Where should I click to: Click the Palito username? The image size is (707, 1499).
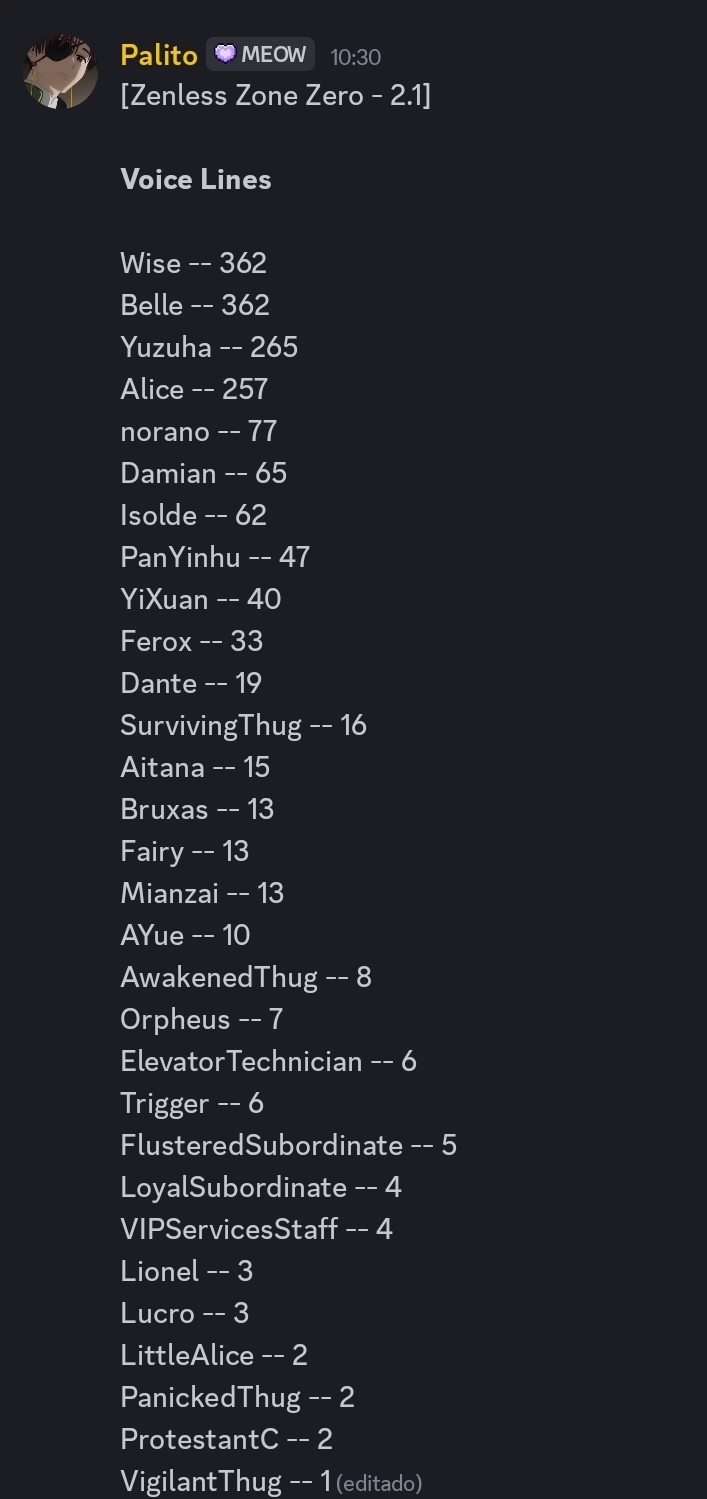tap(159, 55)
